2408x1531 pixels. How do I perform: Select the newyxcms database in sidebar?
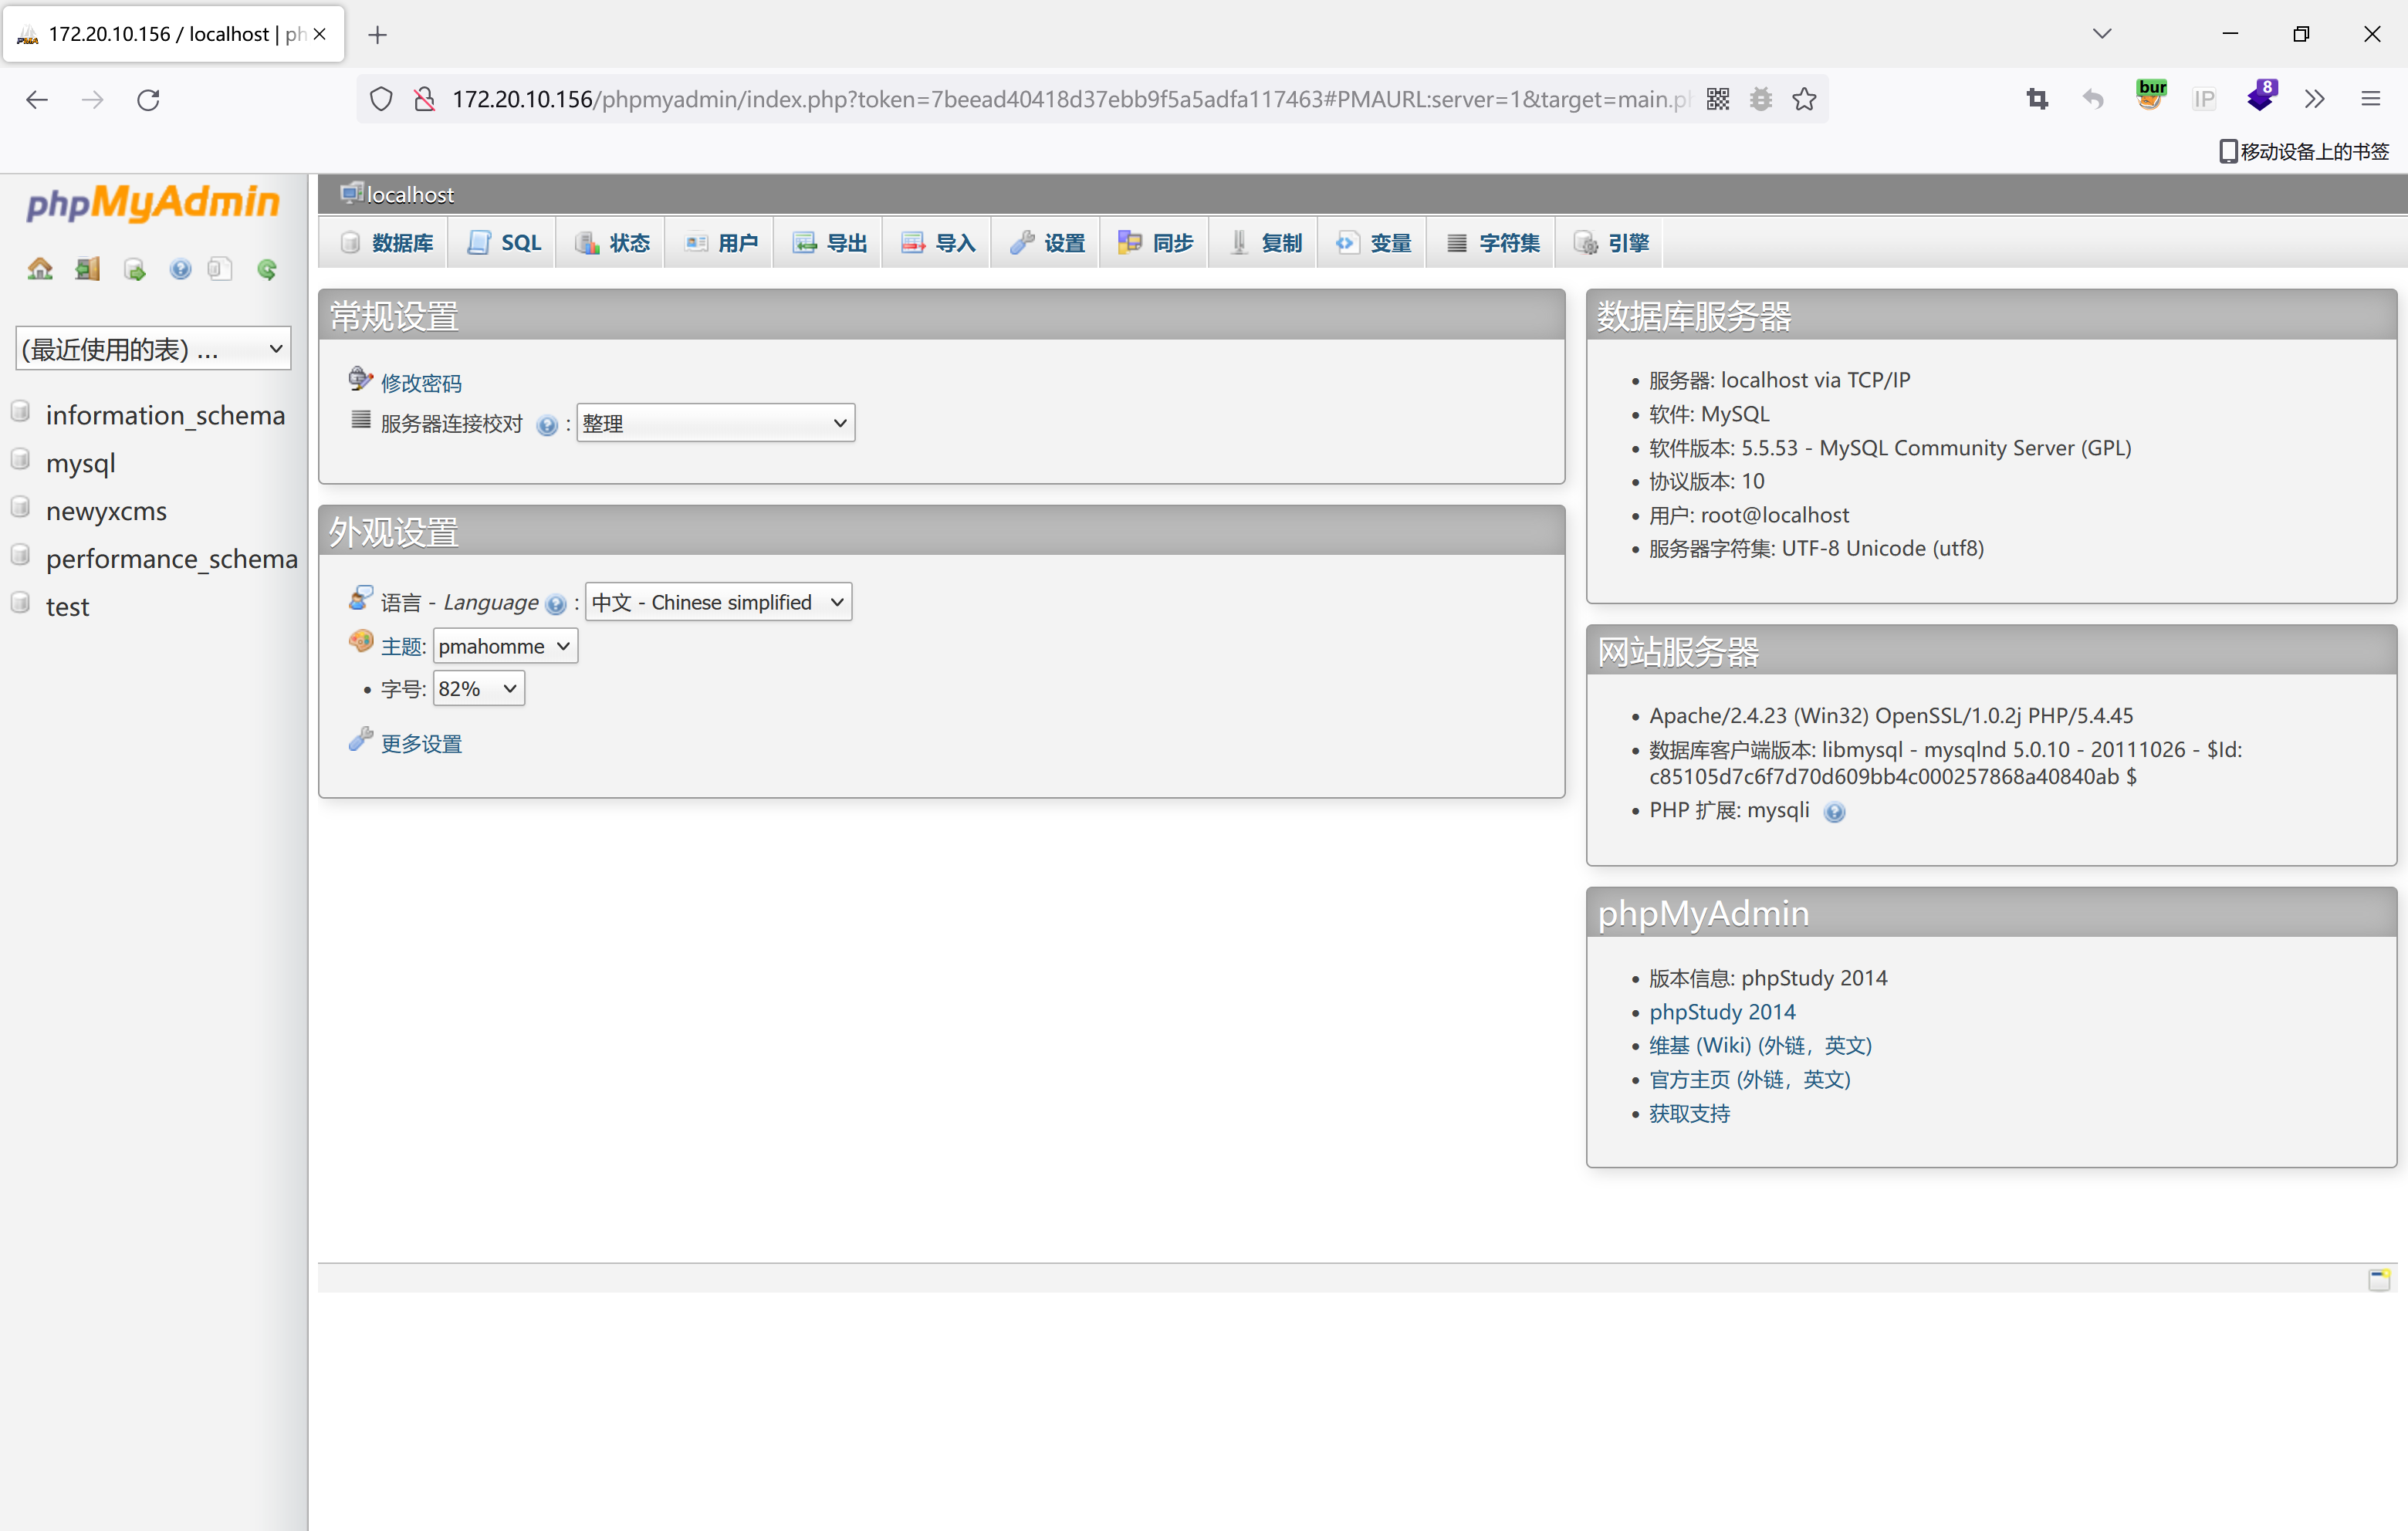107,511
